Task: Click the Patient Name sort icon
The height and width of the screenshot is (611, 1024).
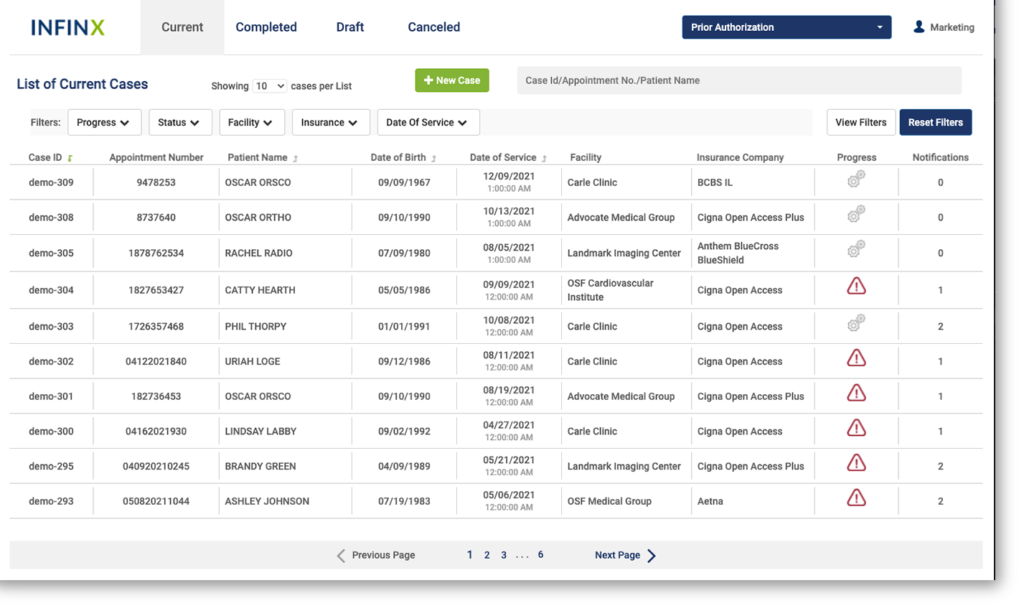Action: (x=295, y=158)
